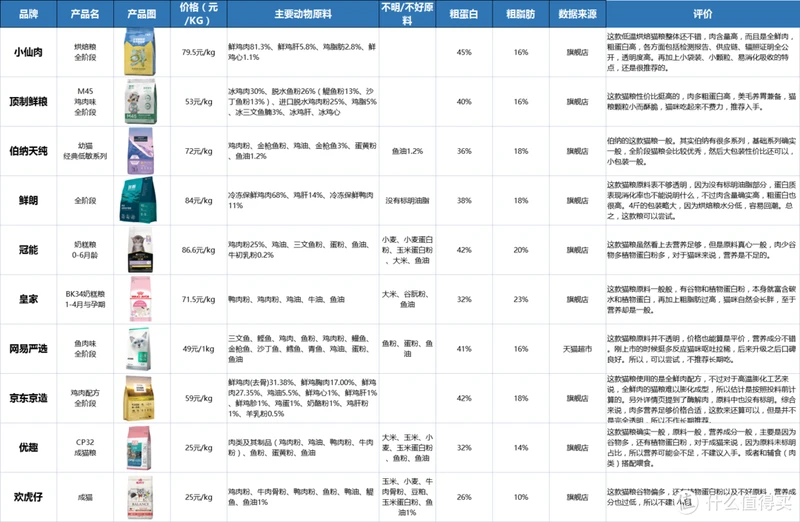Select the brand cell 冠能

[x=29, y=250]
